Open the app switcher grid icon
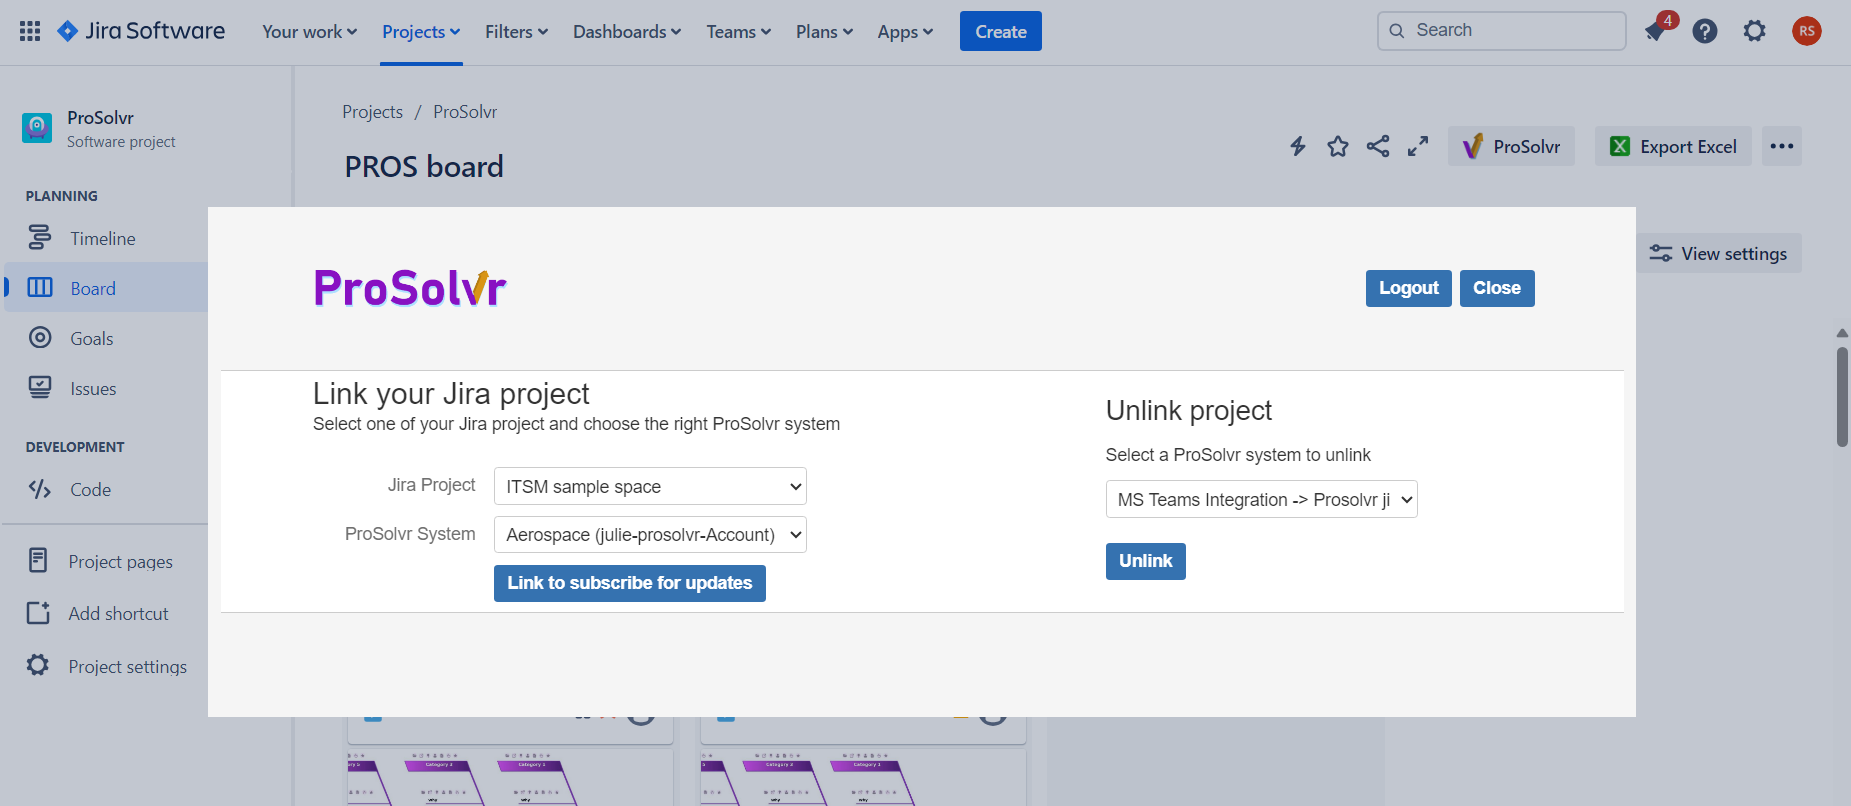Viewport: 1851px width, 806px height. [x=30, y=31]
